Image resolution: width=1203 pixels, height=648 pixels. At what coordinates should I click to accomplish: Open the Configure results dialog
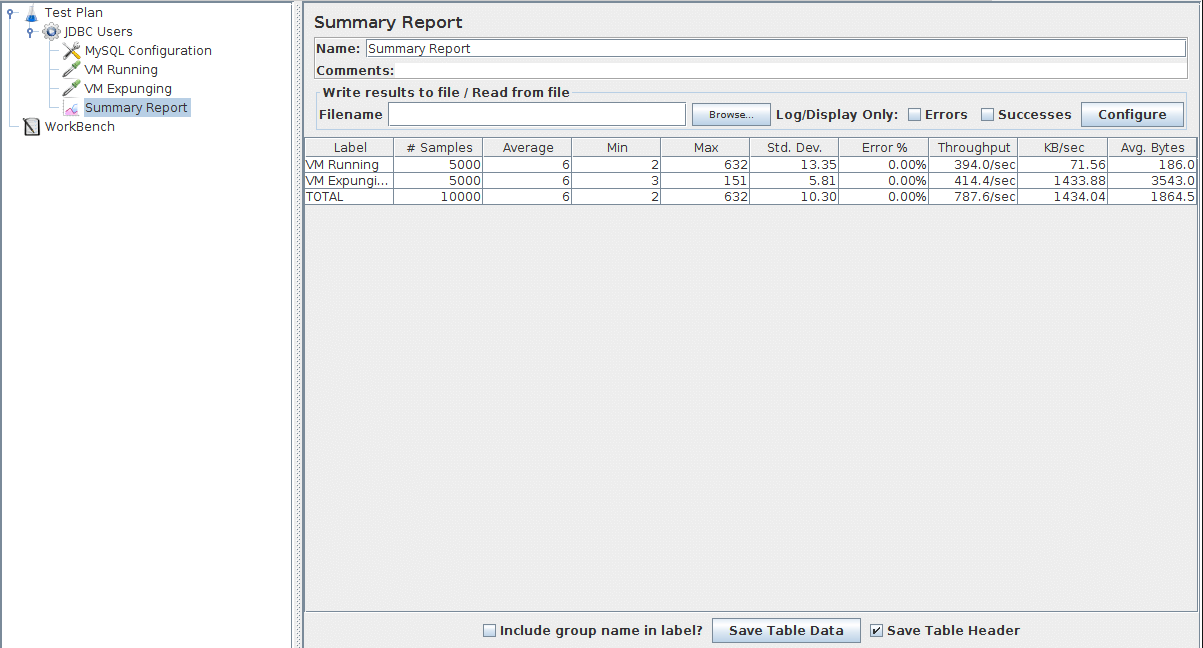[1131, 115]
